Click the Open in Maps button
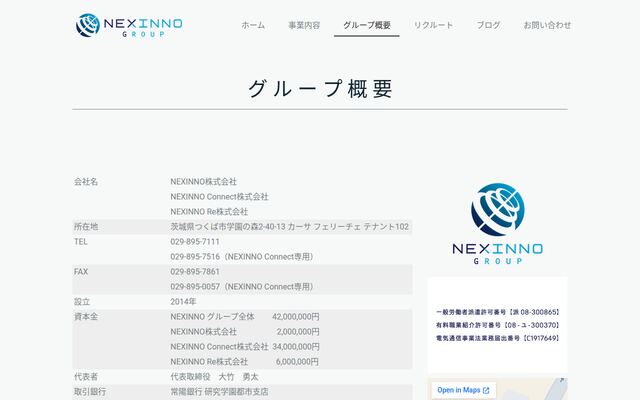The width and height of the screenshot is (640, 400). pos(463,390)
